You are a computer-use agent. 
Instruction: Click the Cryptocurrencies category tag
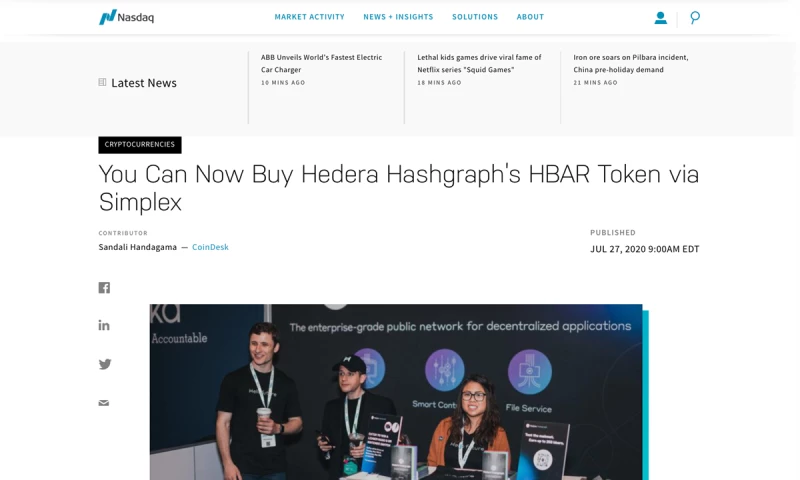(140, 144)
